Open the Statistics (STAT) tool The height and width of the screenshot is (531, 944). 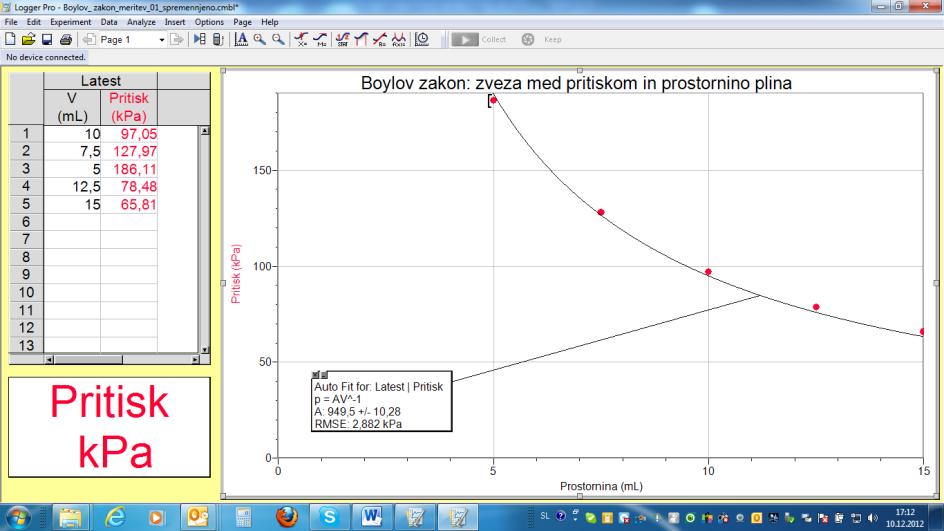(343, 39)
